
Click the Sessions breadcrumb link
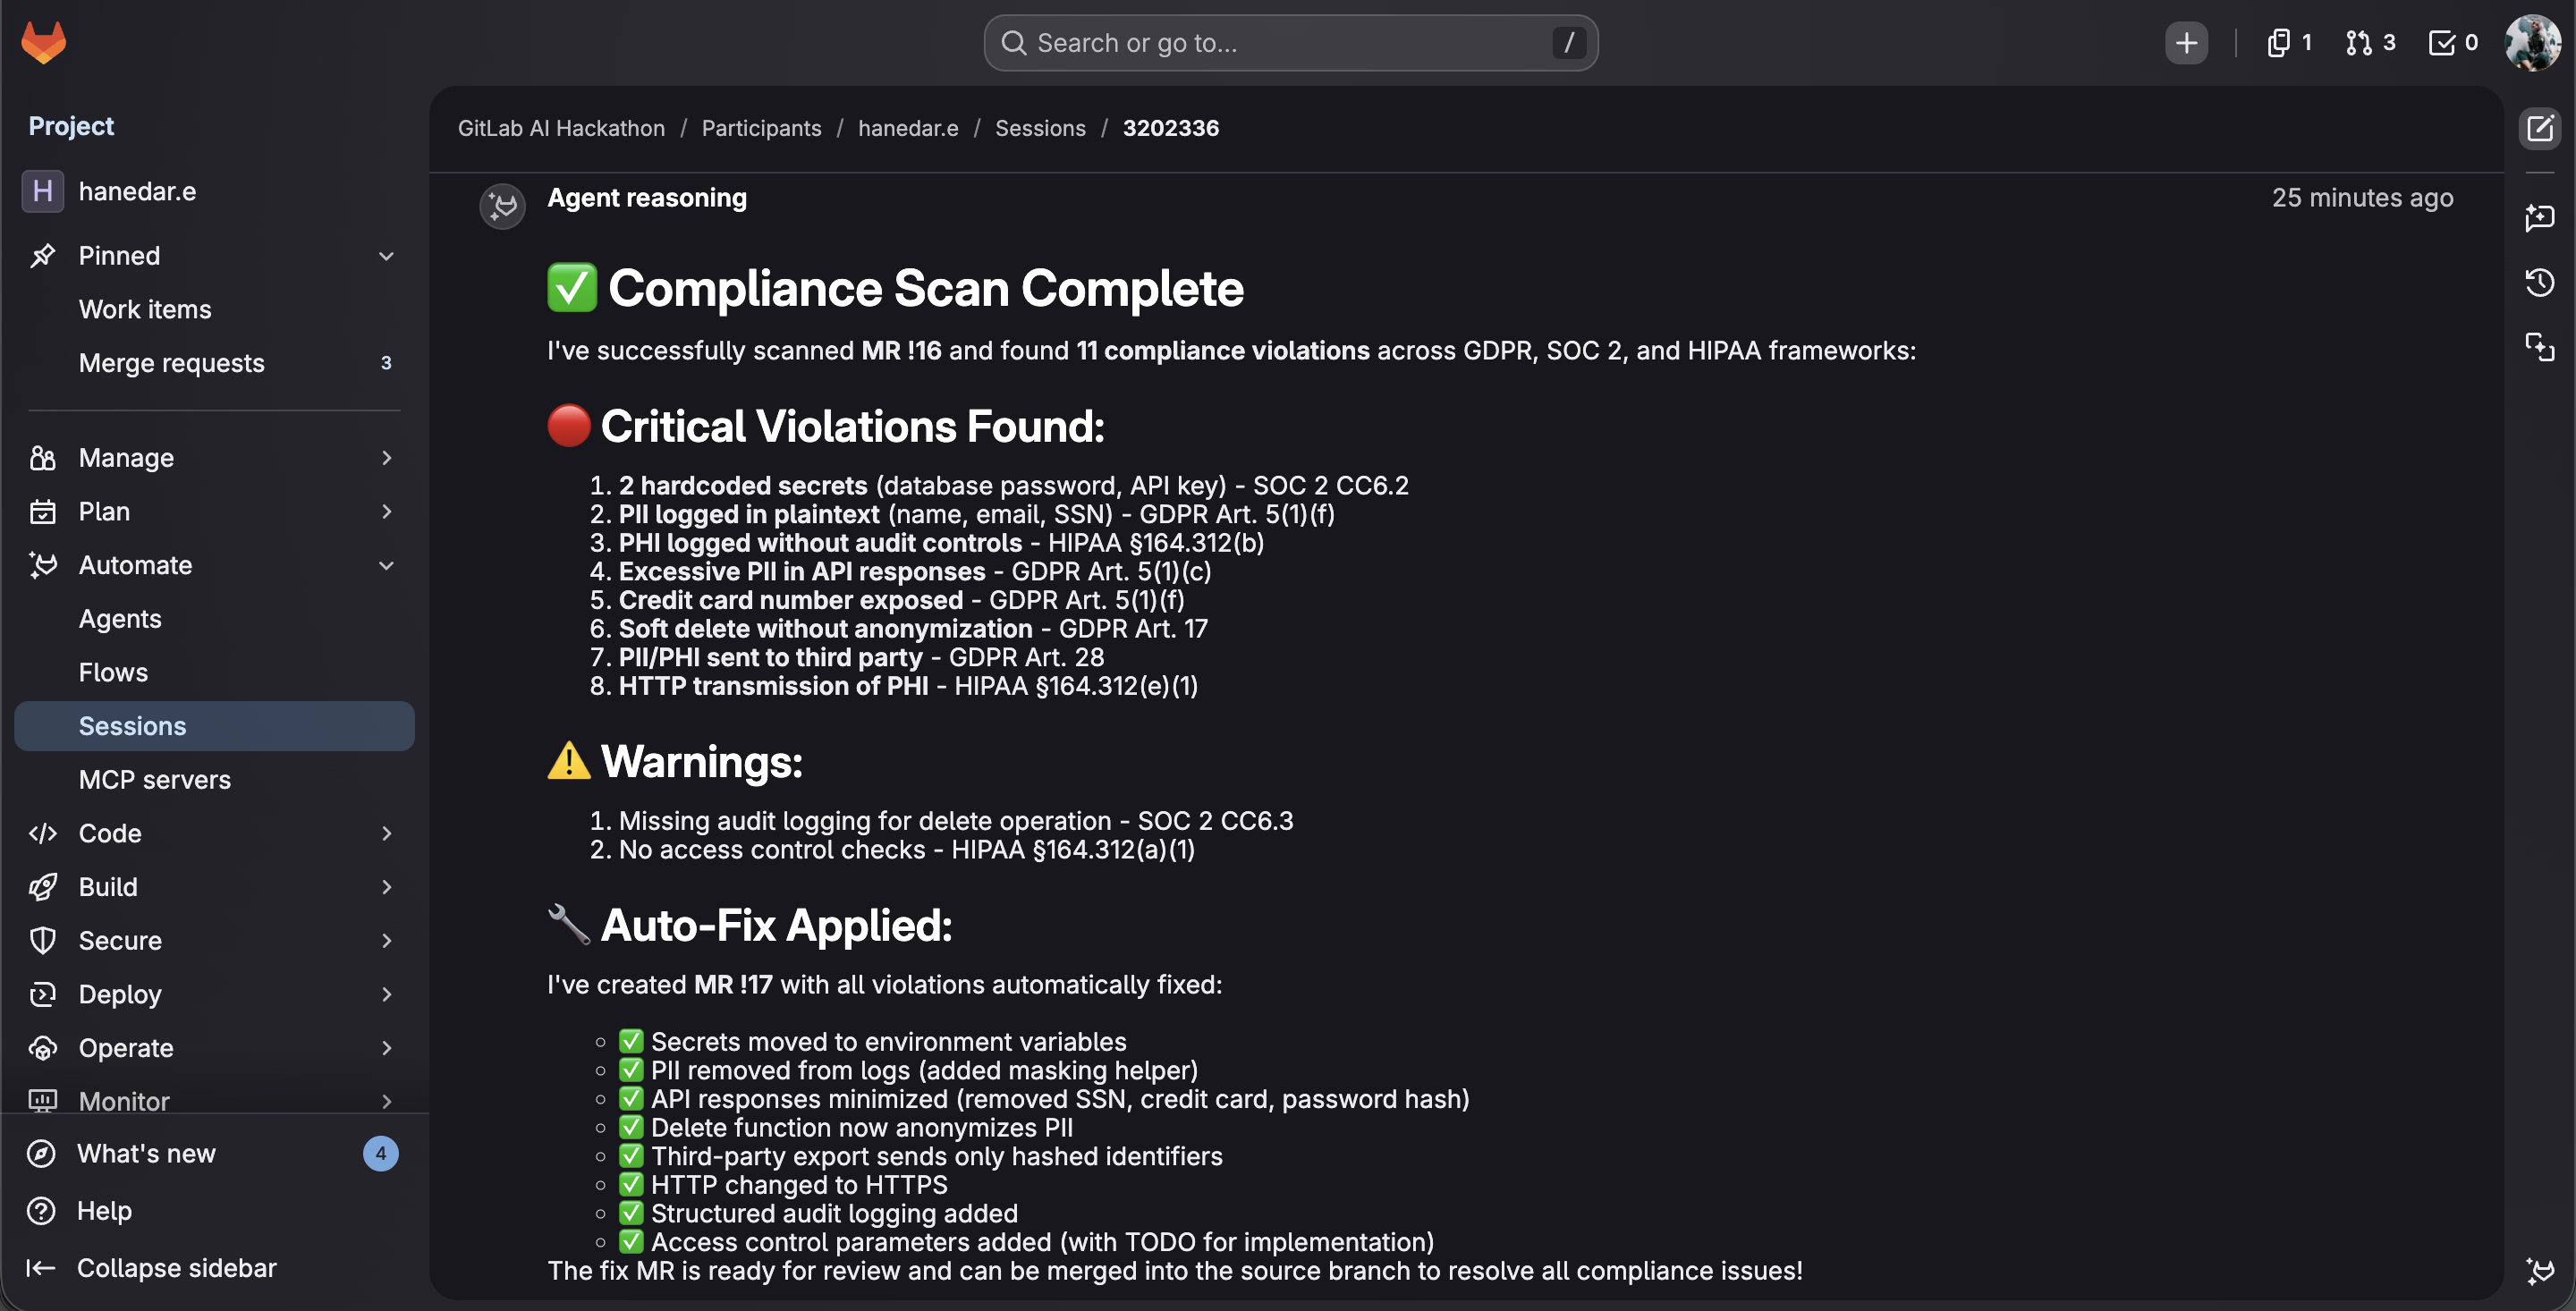[1040, 128]
